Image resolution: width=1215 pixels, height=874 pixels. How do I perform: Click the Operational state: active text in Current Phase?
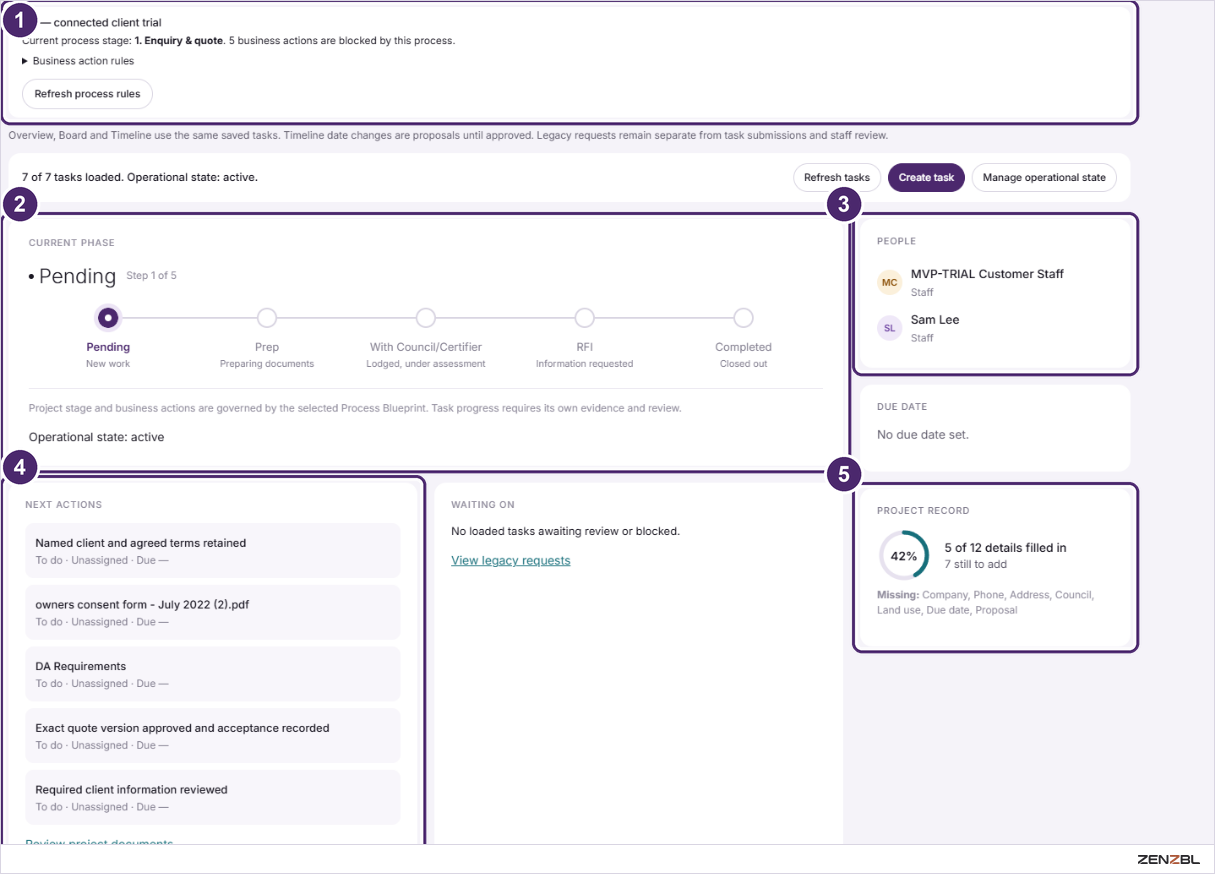96,437
